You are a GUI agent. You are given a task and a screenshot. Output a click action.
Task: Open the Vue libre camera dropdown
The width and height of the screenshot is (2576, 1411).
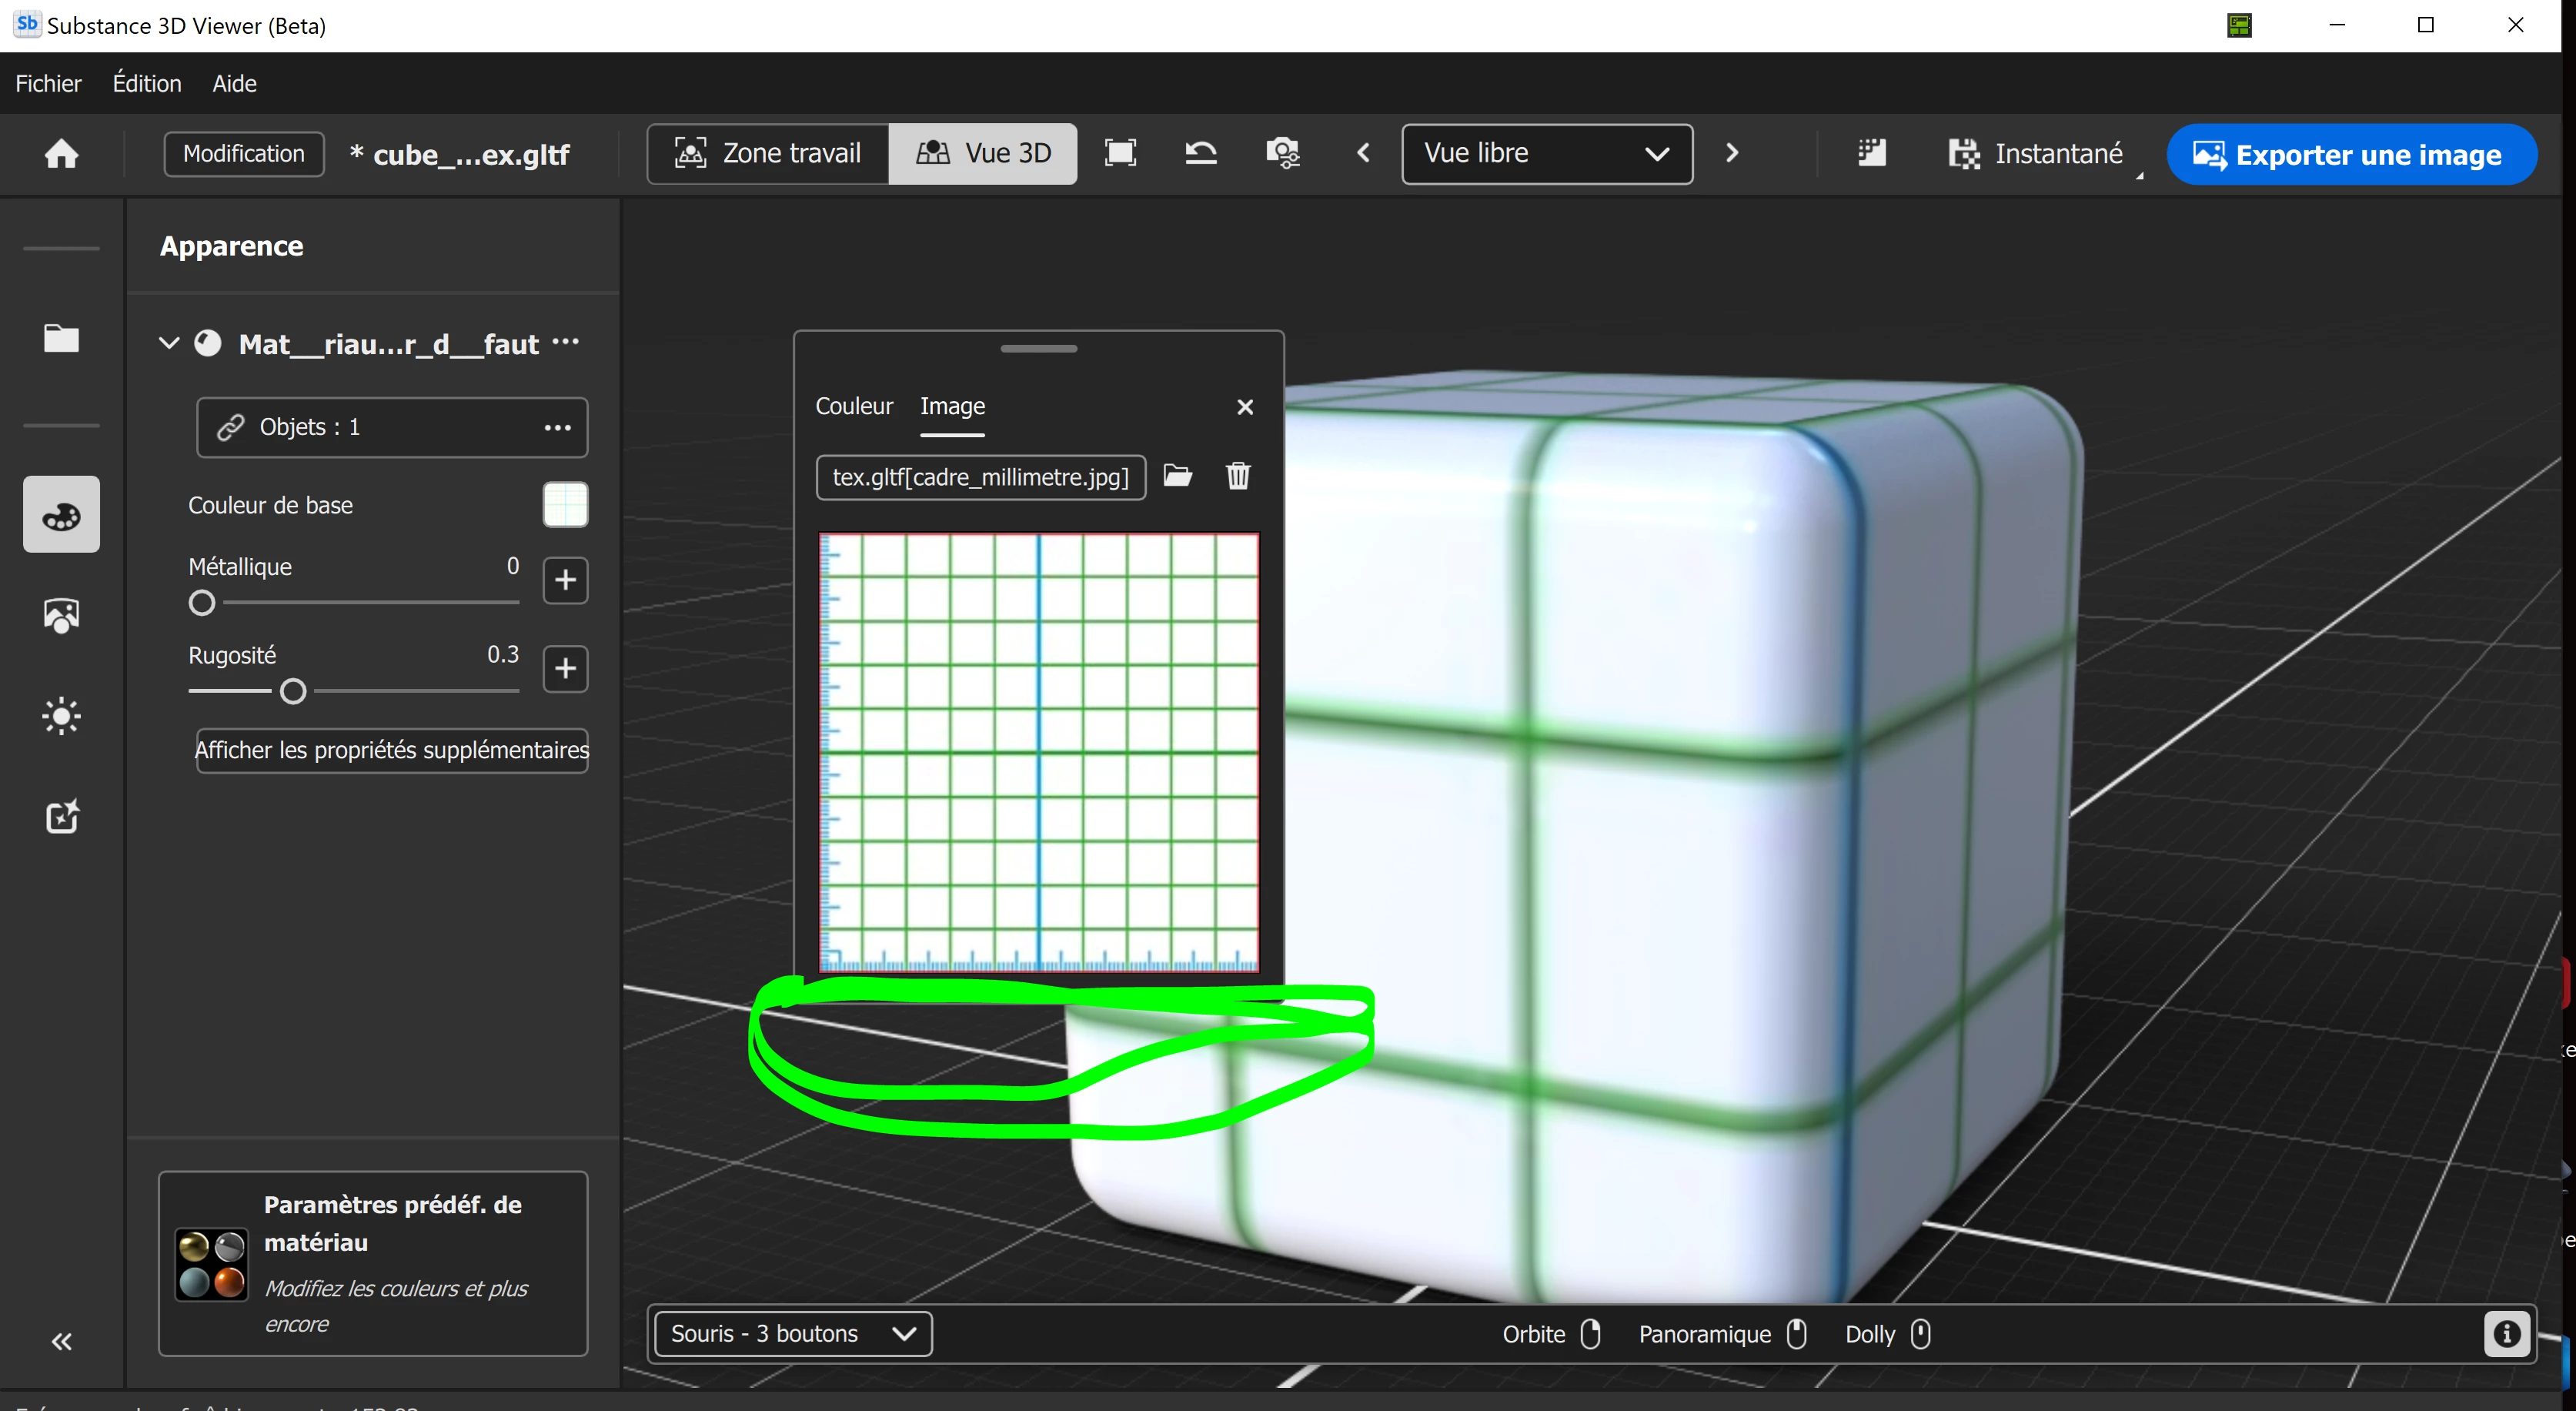[x=1546, y=153]
